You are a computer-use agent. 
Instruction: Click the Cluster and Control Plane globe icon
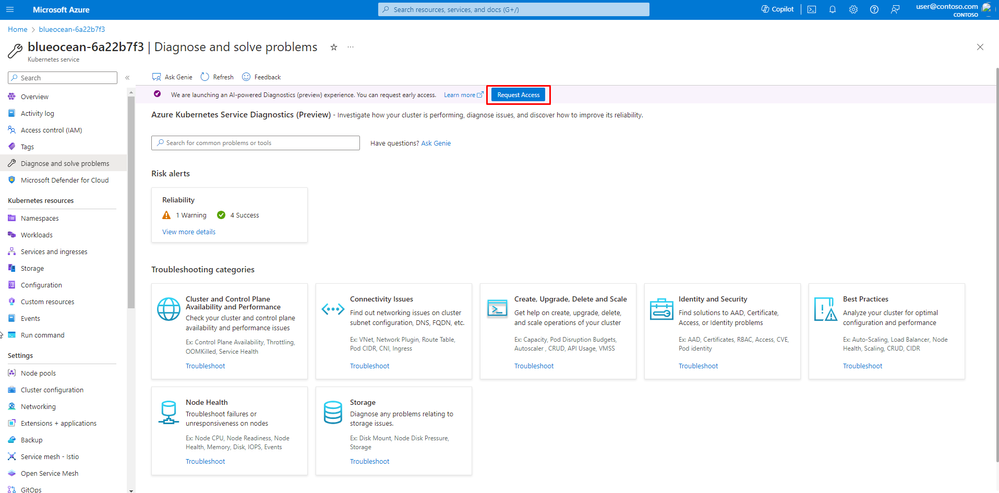coord(169,310)
